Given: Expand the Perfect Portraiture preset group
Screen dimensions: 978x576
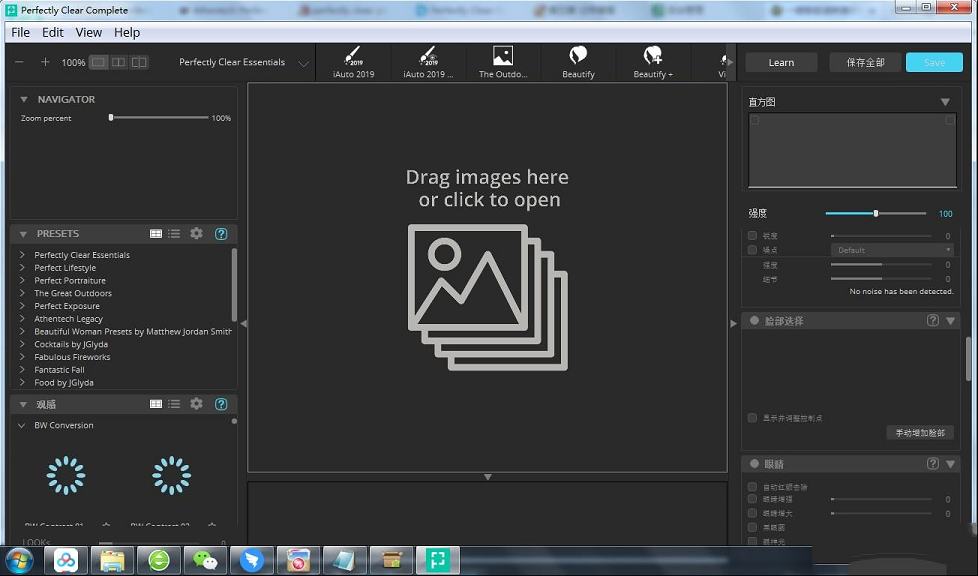Looking at the screenshot, I should click(x=22, y=281).
